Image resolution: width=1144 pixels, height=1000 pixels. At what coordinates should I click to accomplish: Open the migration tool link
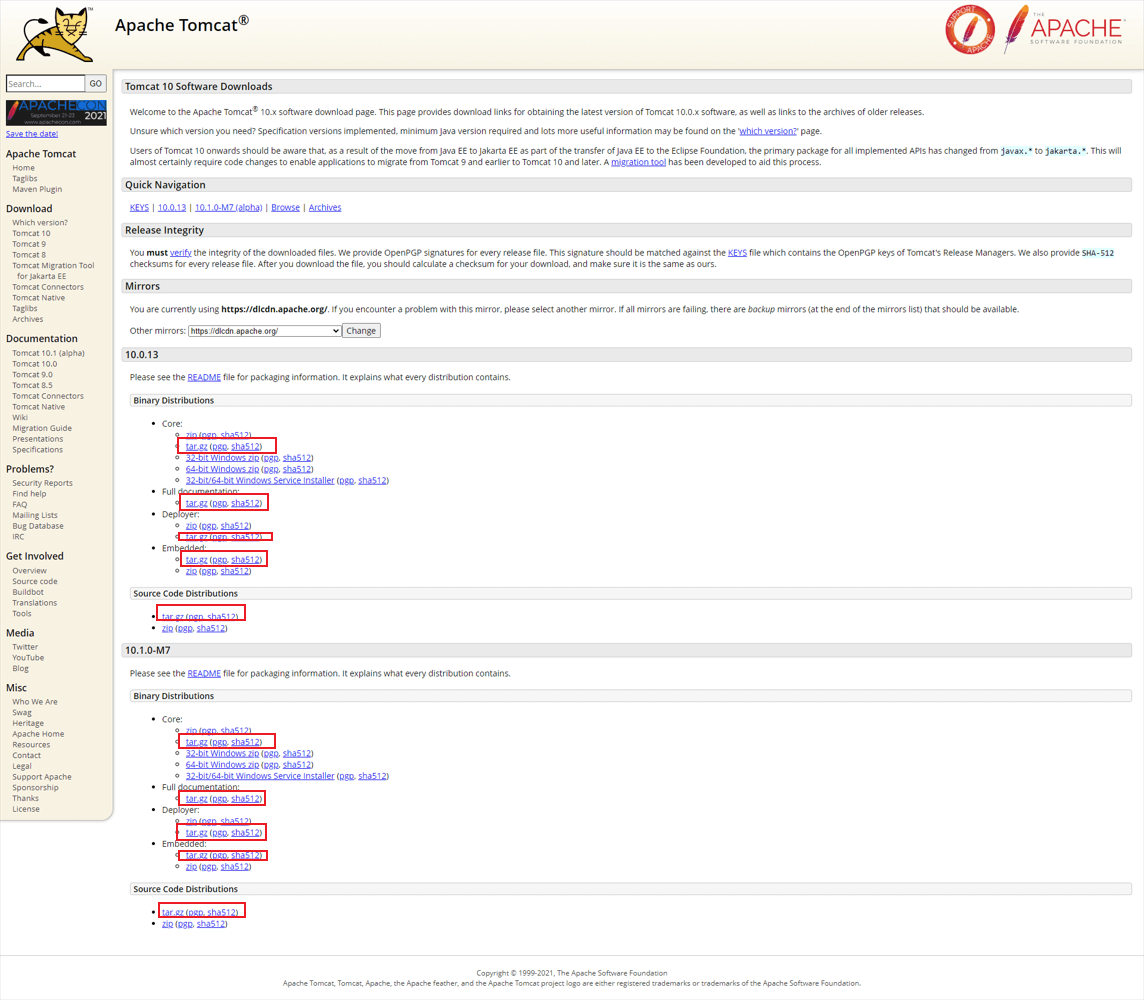[x=638, y=162]
